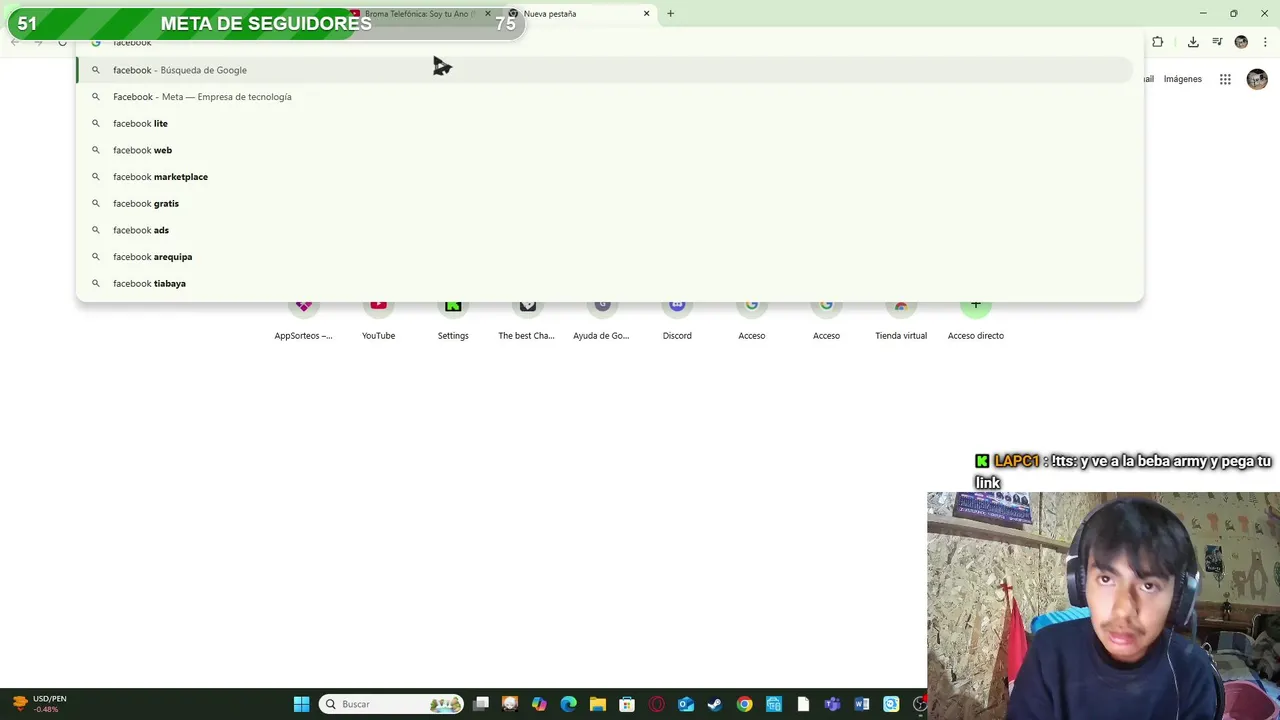
Task: Open Microsoft Word from taskbar
Action: click(x=861, y=704)
